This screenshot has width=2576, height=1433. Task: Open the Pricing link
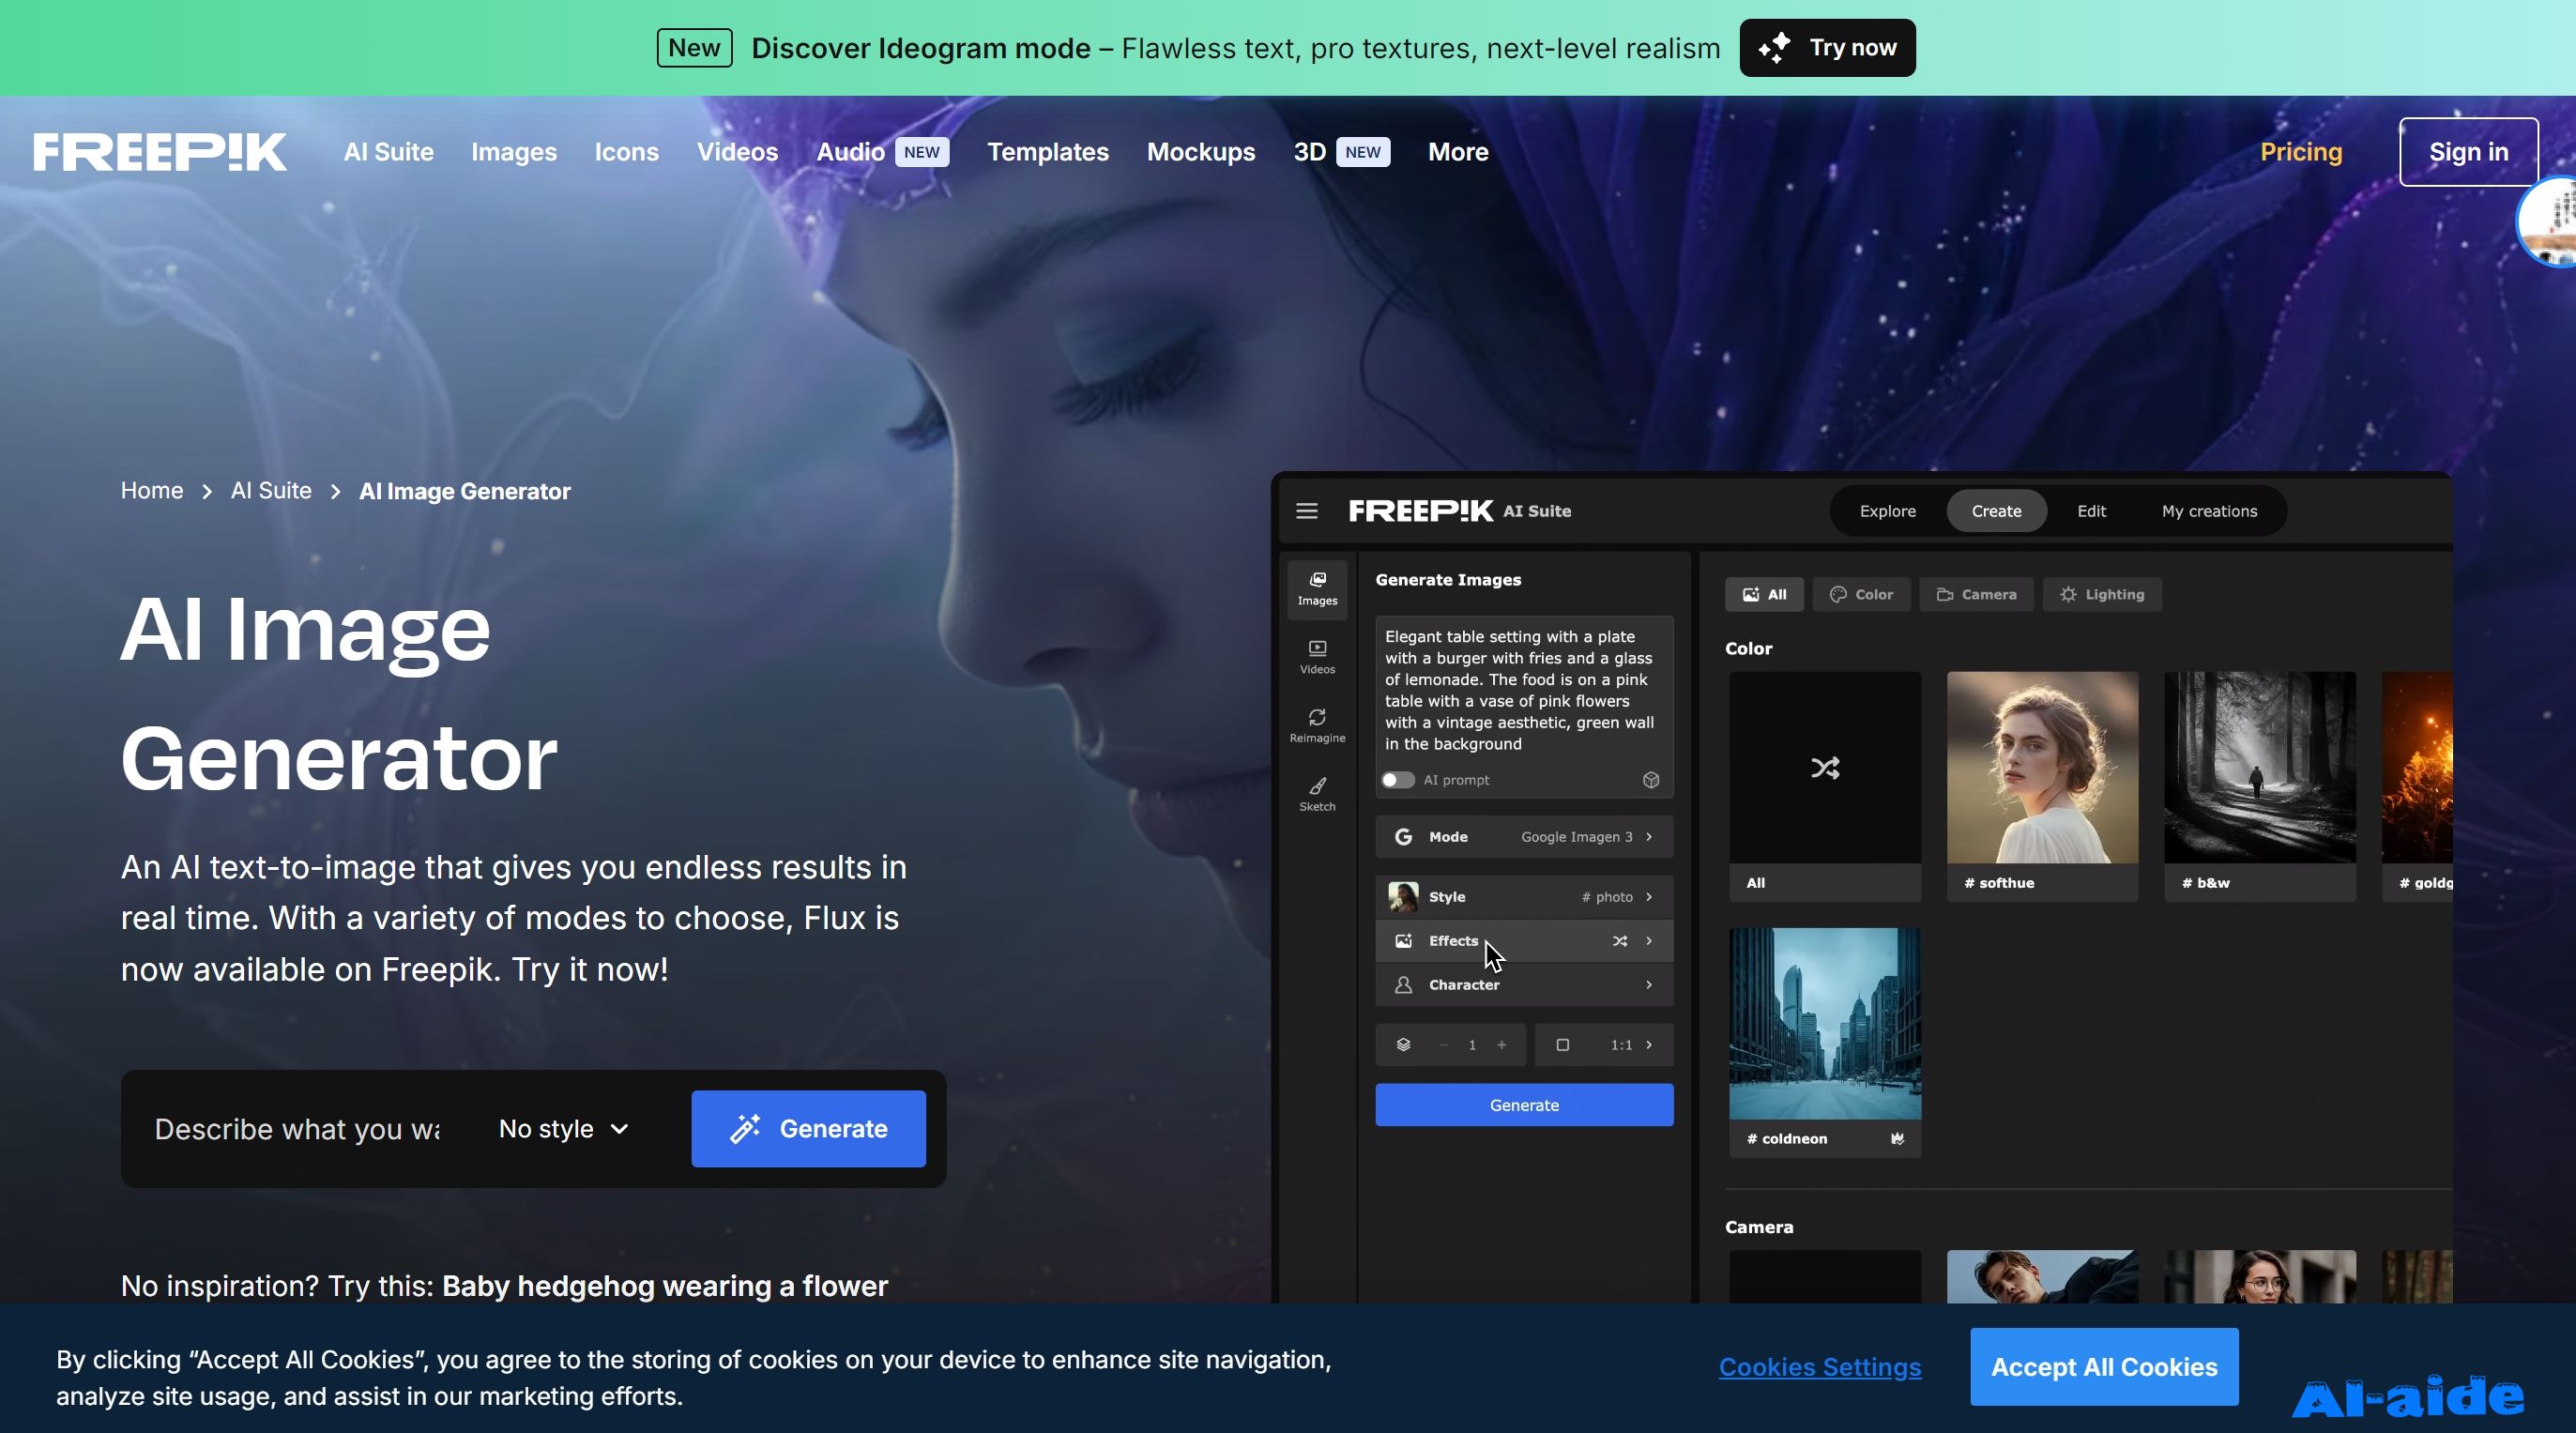point(2300,152)
